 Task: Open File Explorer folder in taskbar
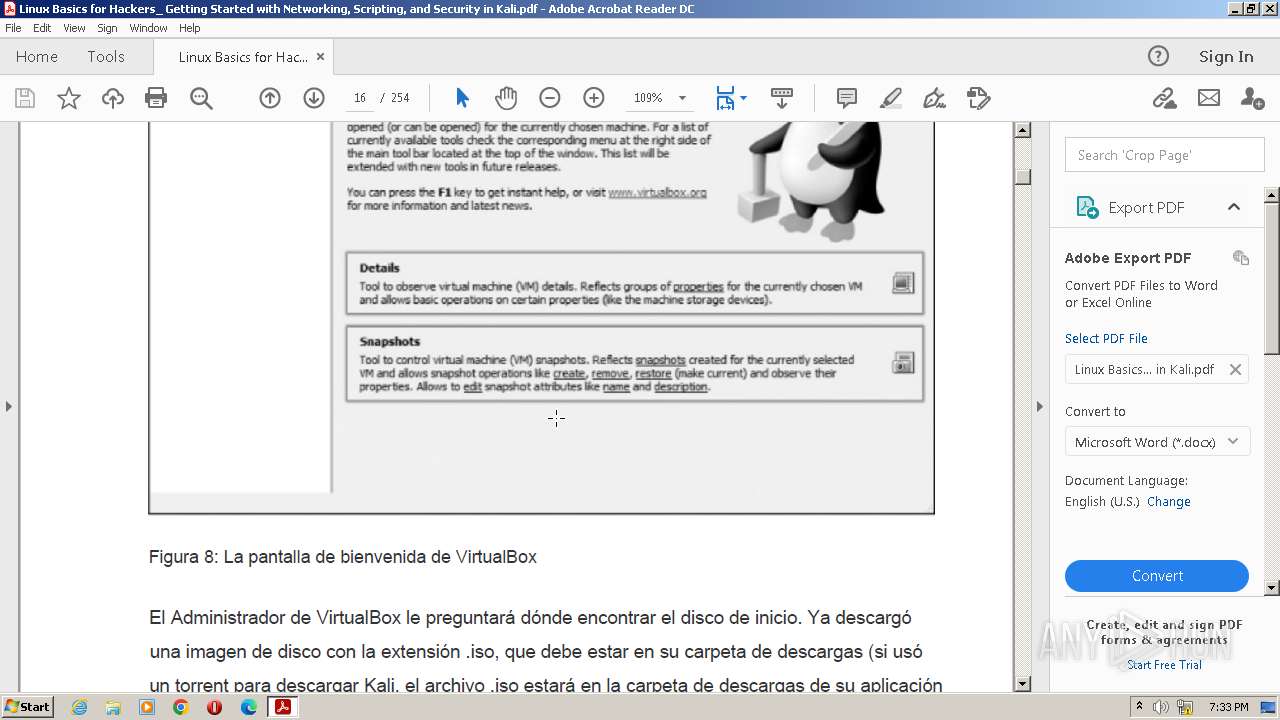(x=113, y=707)
